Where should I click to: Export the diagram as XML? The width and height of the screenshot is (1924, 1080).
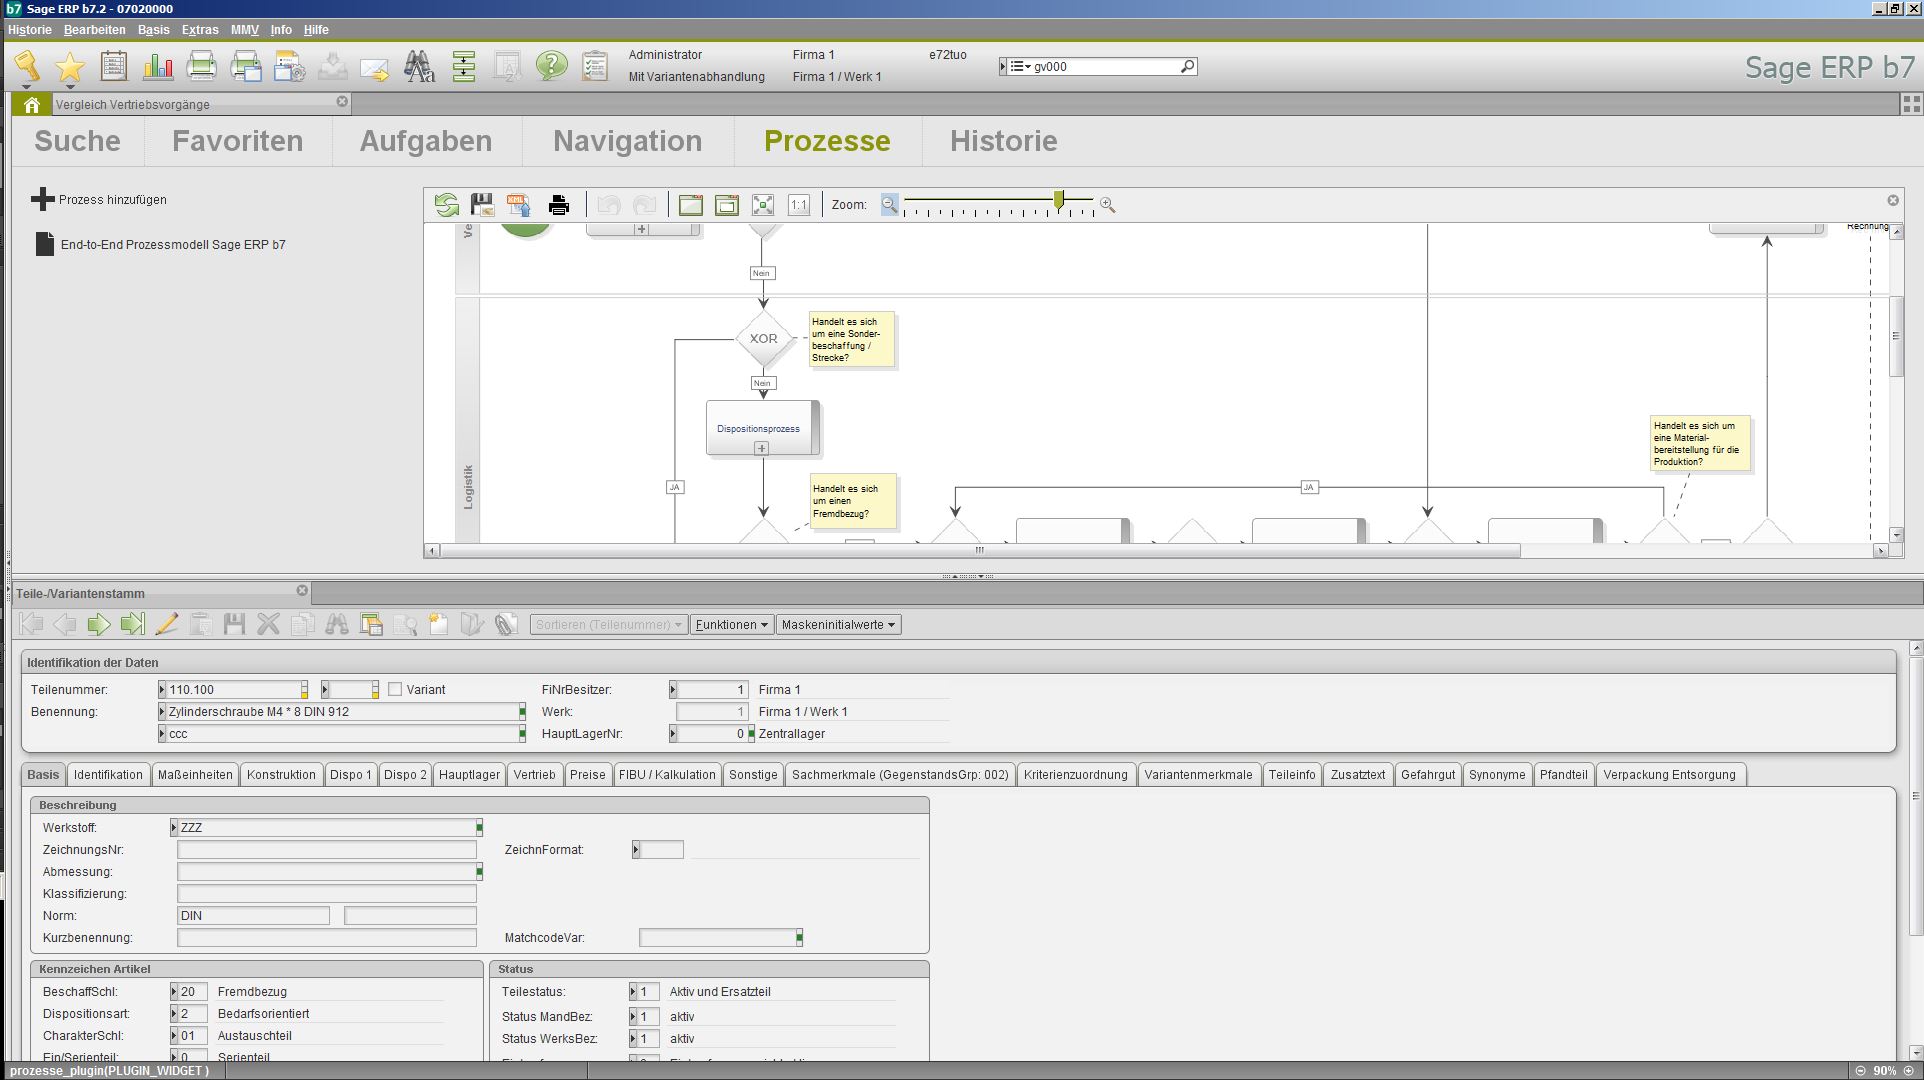coord(518,205)
